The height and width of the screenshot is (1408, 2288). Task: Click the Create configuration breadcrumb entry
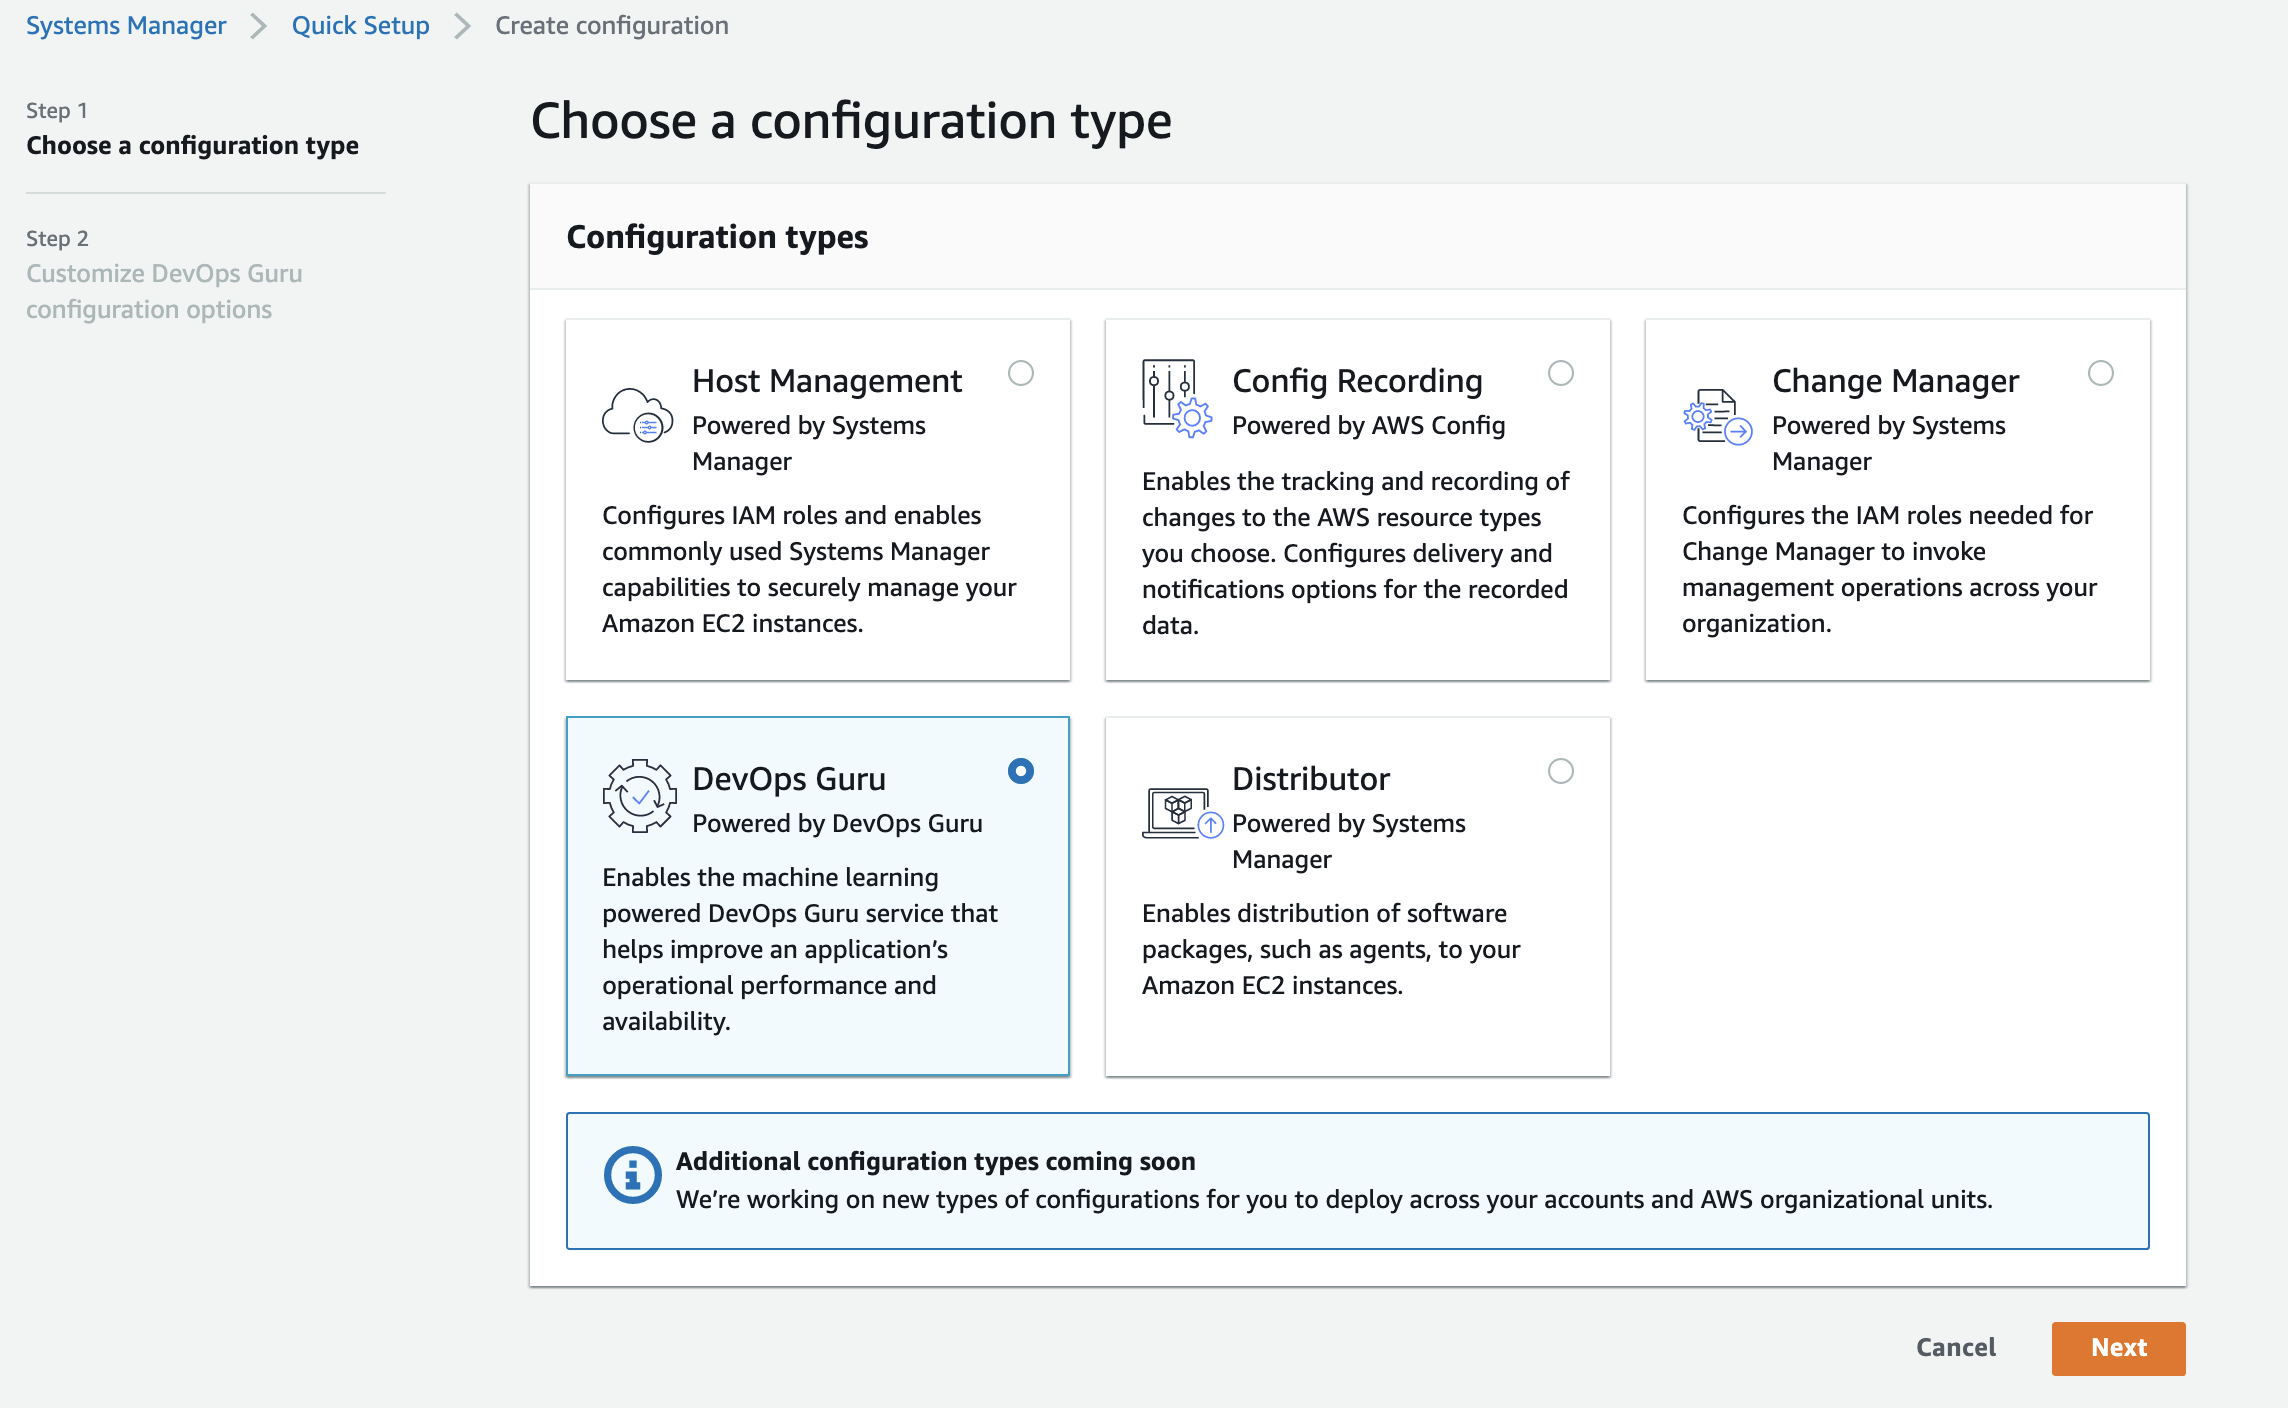click(611, 25)
